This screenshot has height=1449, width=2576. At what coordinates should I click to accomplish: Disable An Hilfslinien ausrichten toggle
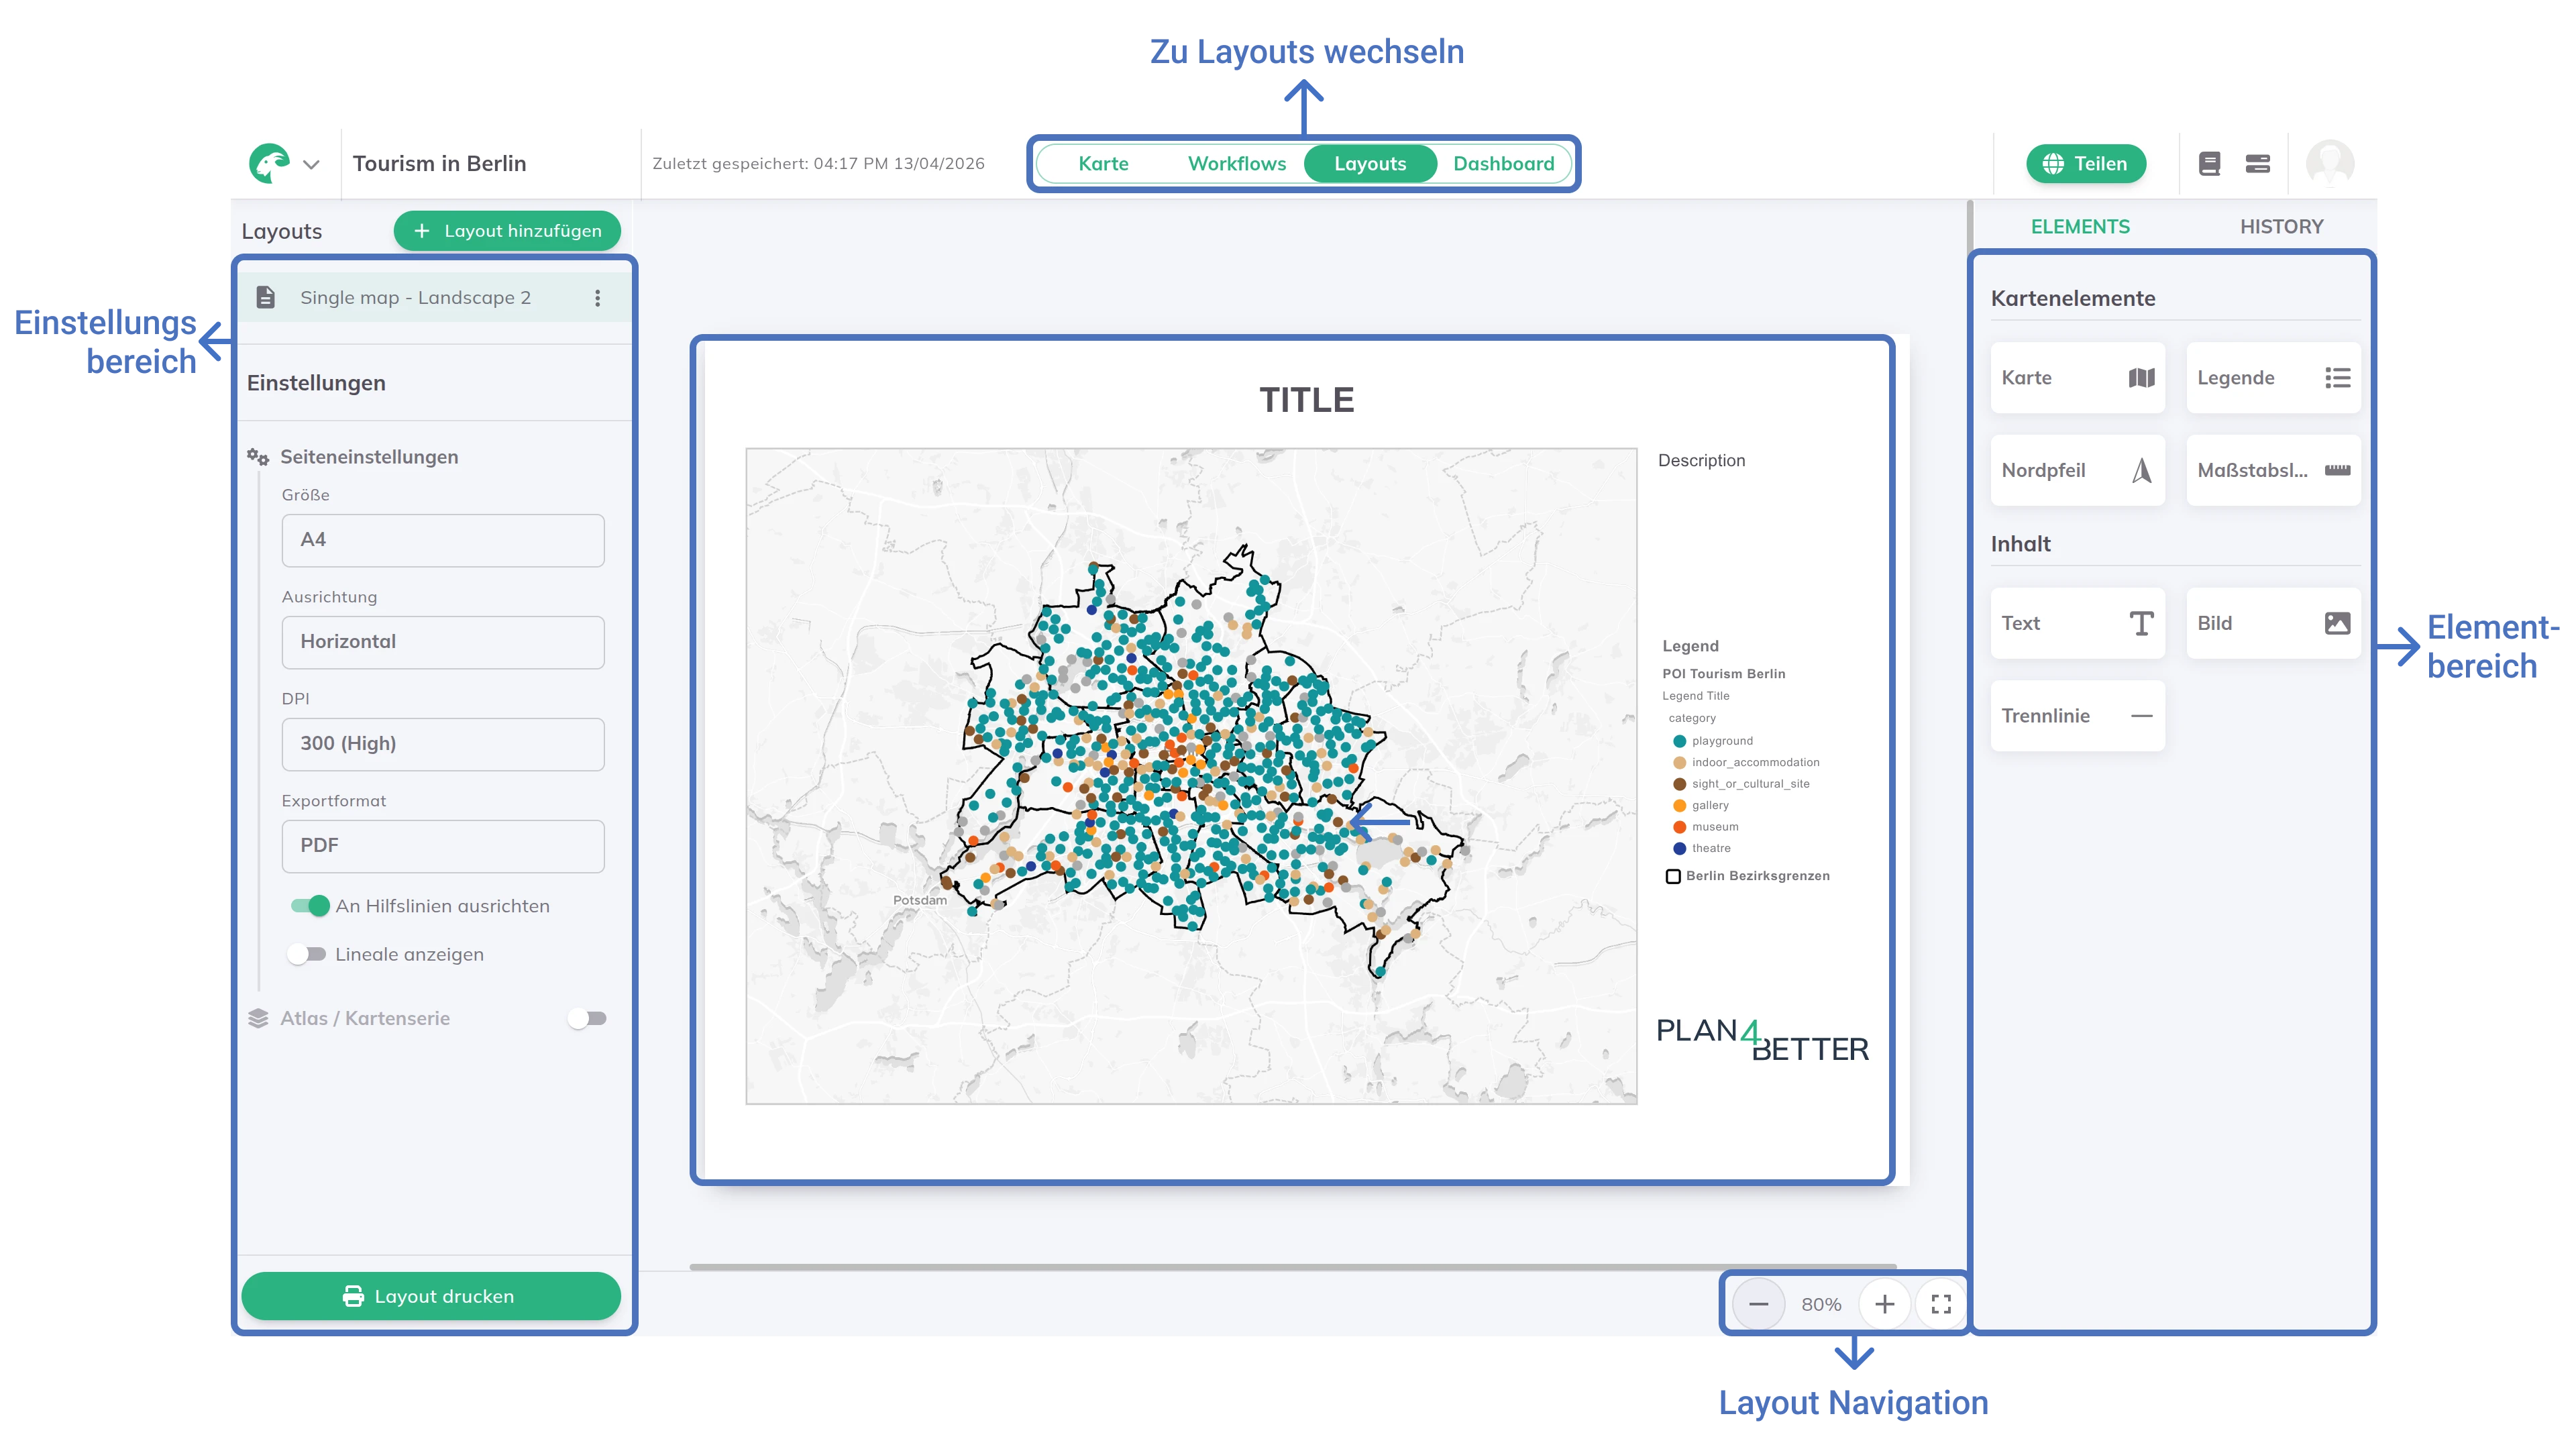click(x=310, y=905)
